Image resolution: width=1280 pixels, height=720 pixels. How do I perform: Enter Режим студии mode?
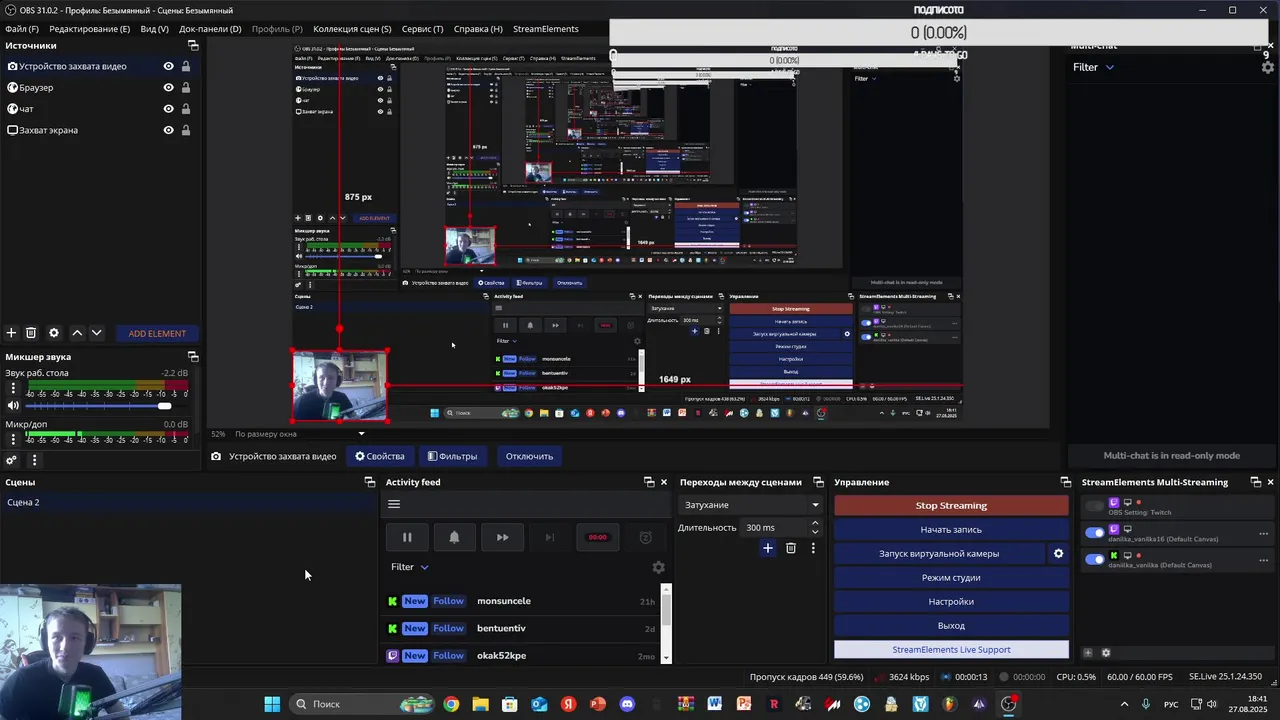[951, 577]
